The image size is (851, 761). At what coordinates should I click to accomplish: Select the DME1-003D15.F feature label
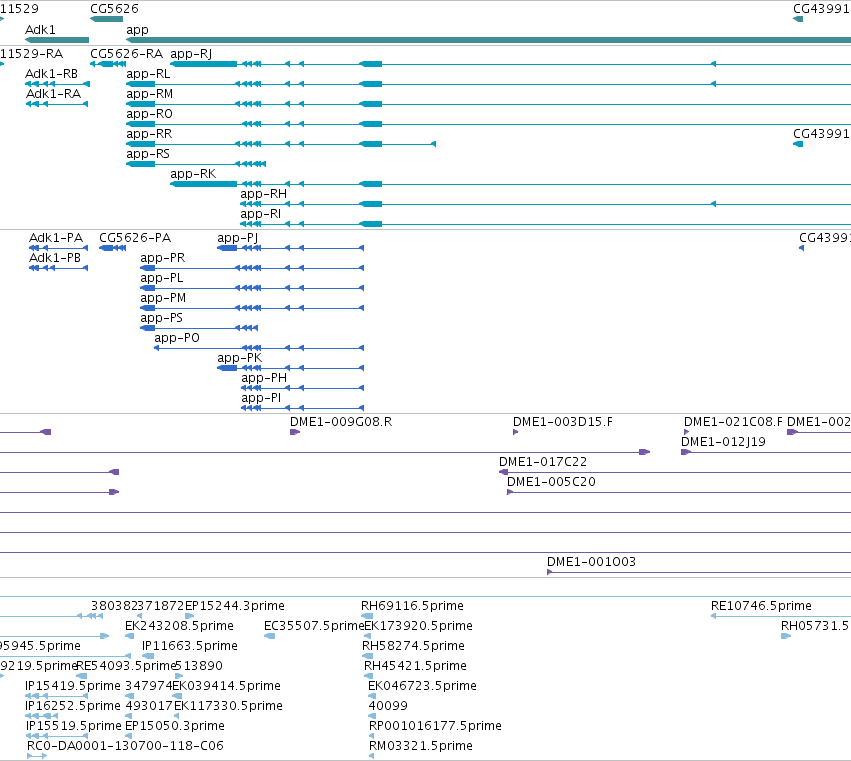563,422
